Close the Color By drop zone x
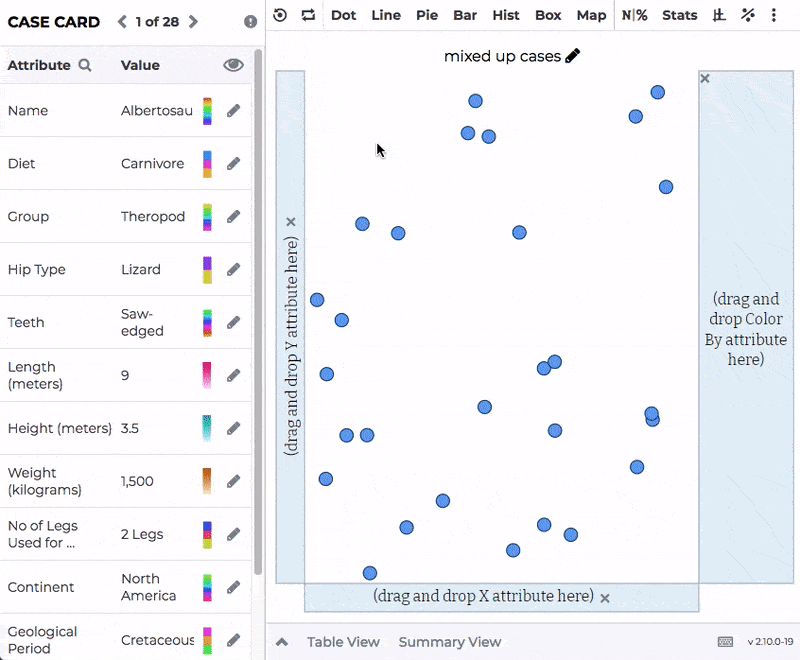800x660 pixels. click(705, 79)
